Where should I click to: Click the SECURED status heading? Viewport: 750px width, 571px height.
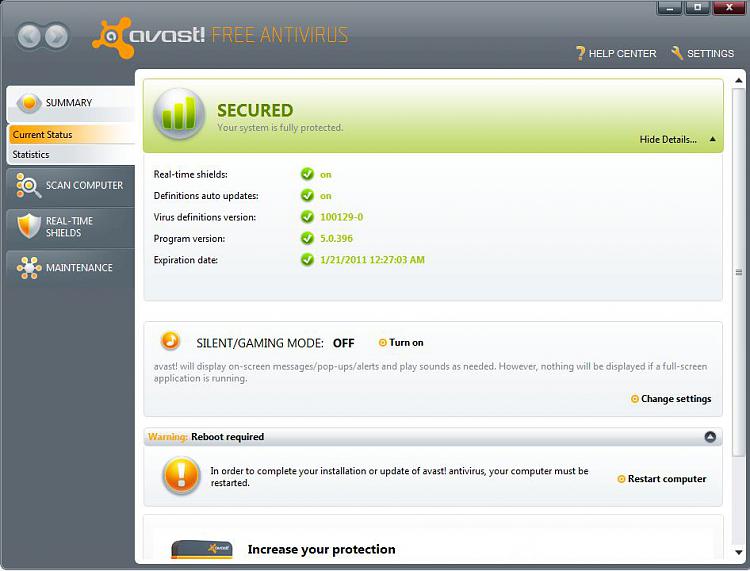point(255,110)
